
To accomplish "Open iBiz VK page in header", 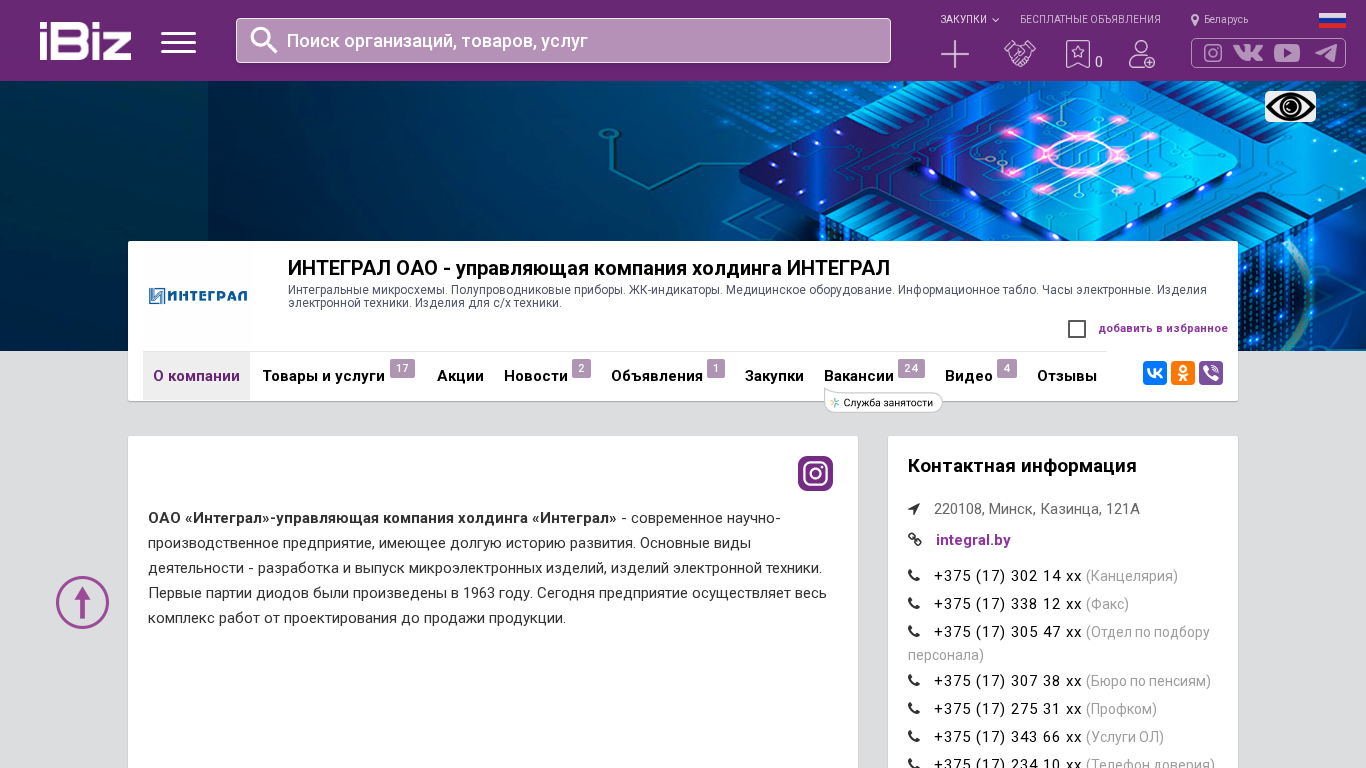I will coord(1248,53).
